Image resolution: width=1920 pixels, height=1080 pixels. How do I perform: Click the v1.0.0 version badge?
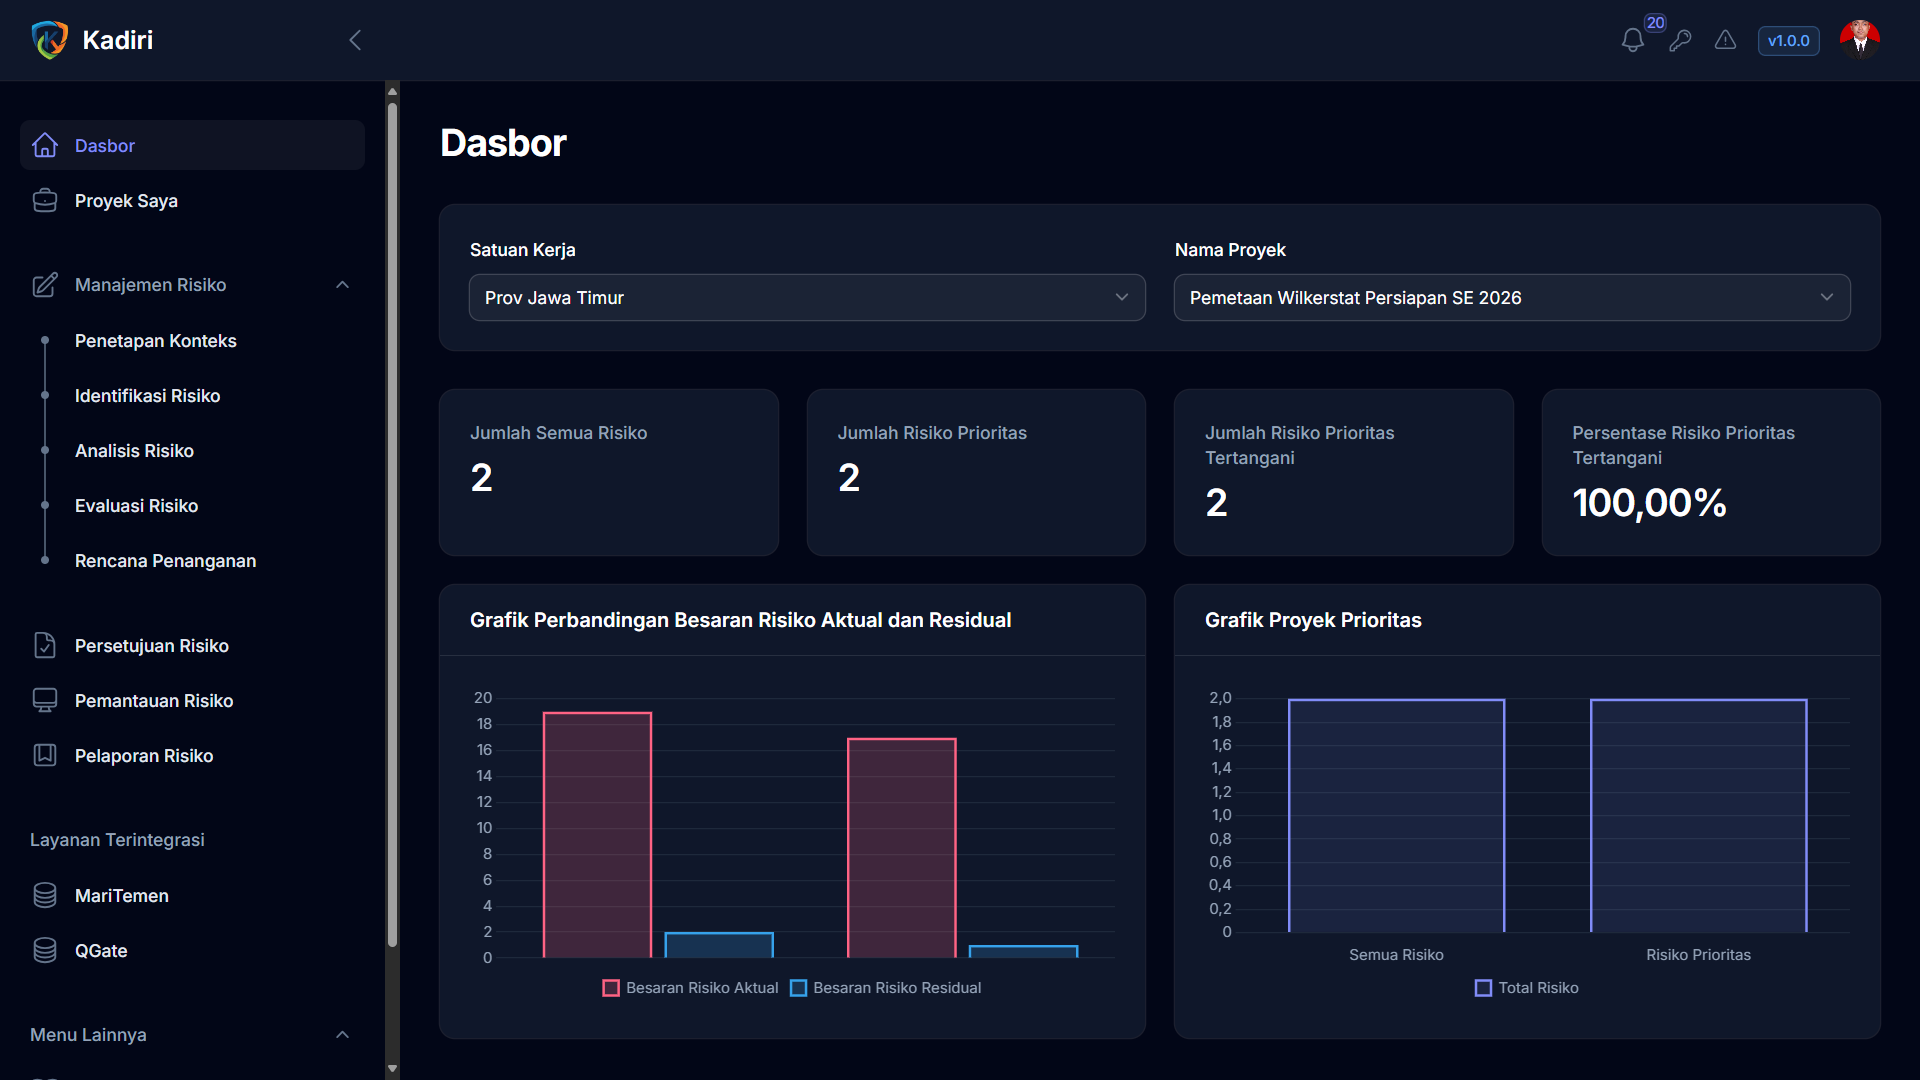coord(1788,41)
